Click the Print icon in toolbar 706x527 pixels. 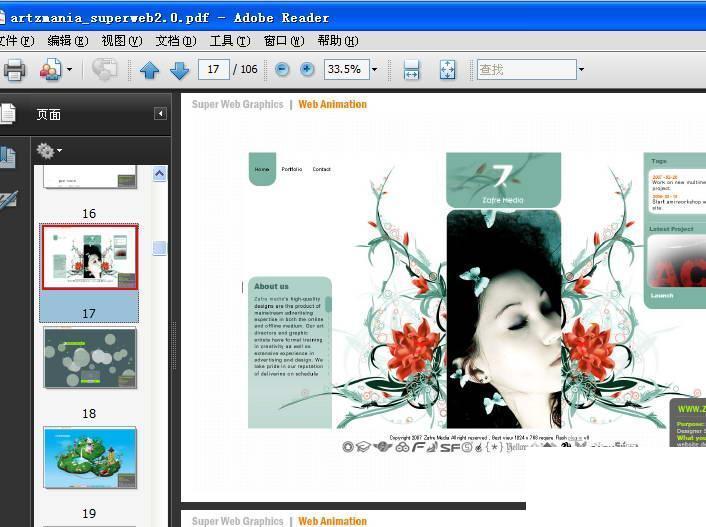pos(14,70)
